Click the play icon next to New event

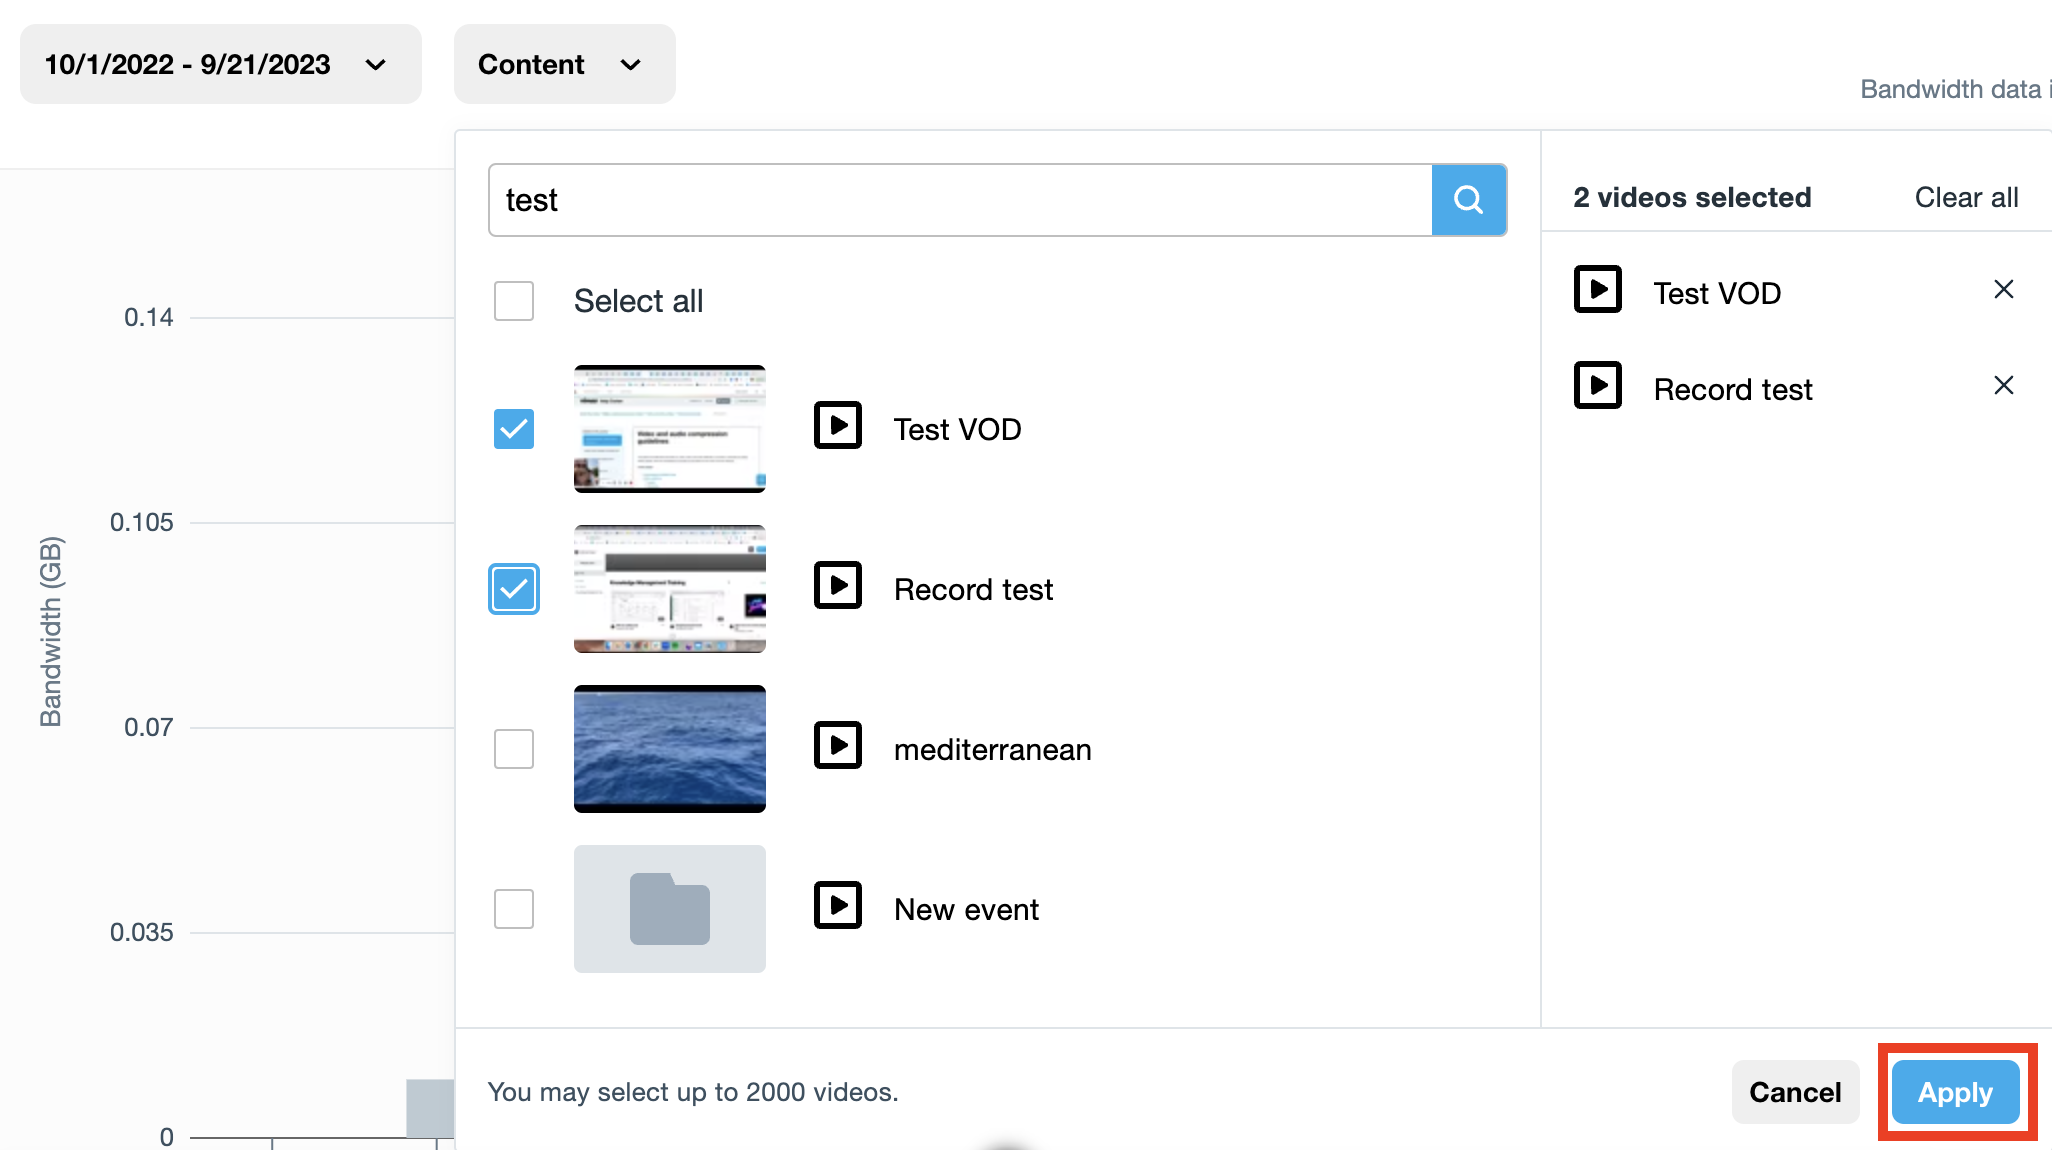pyautogui.click(x=839, y=908)
